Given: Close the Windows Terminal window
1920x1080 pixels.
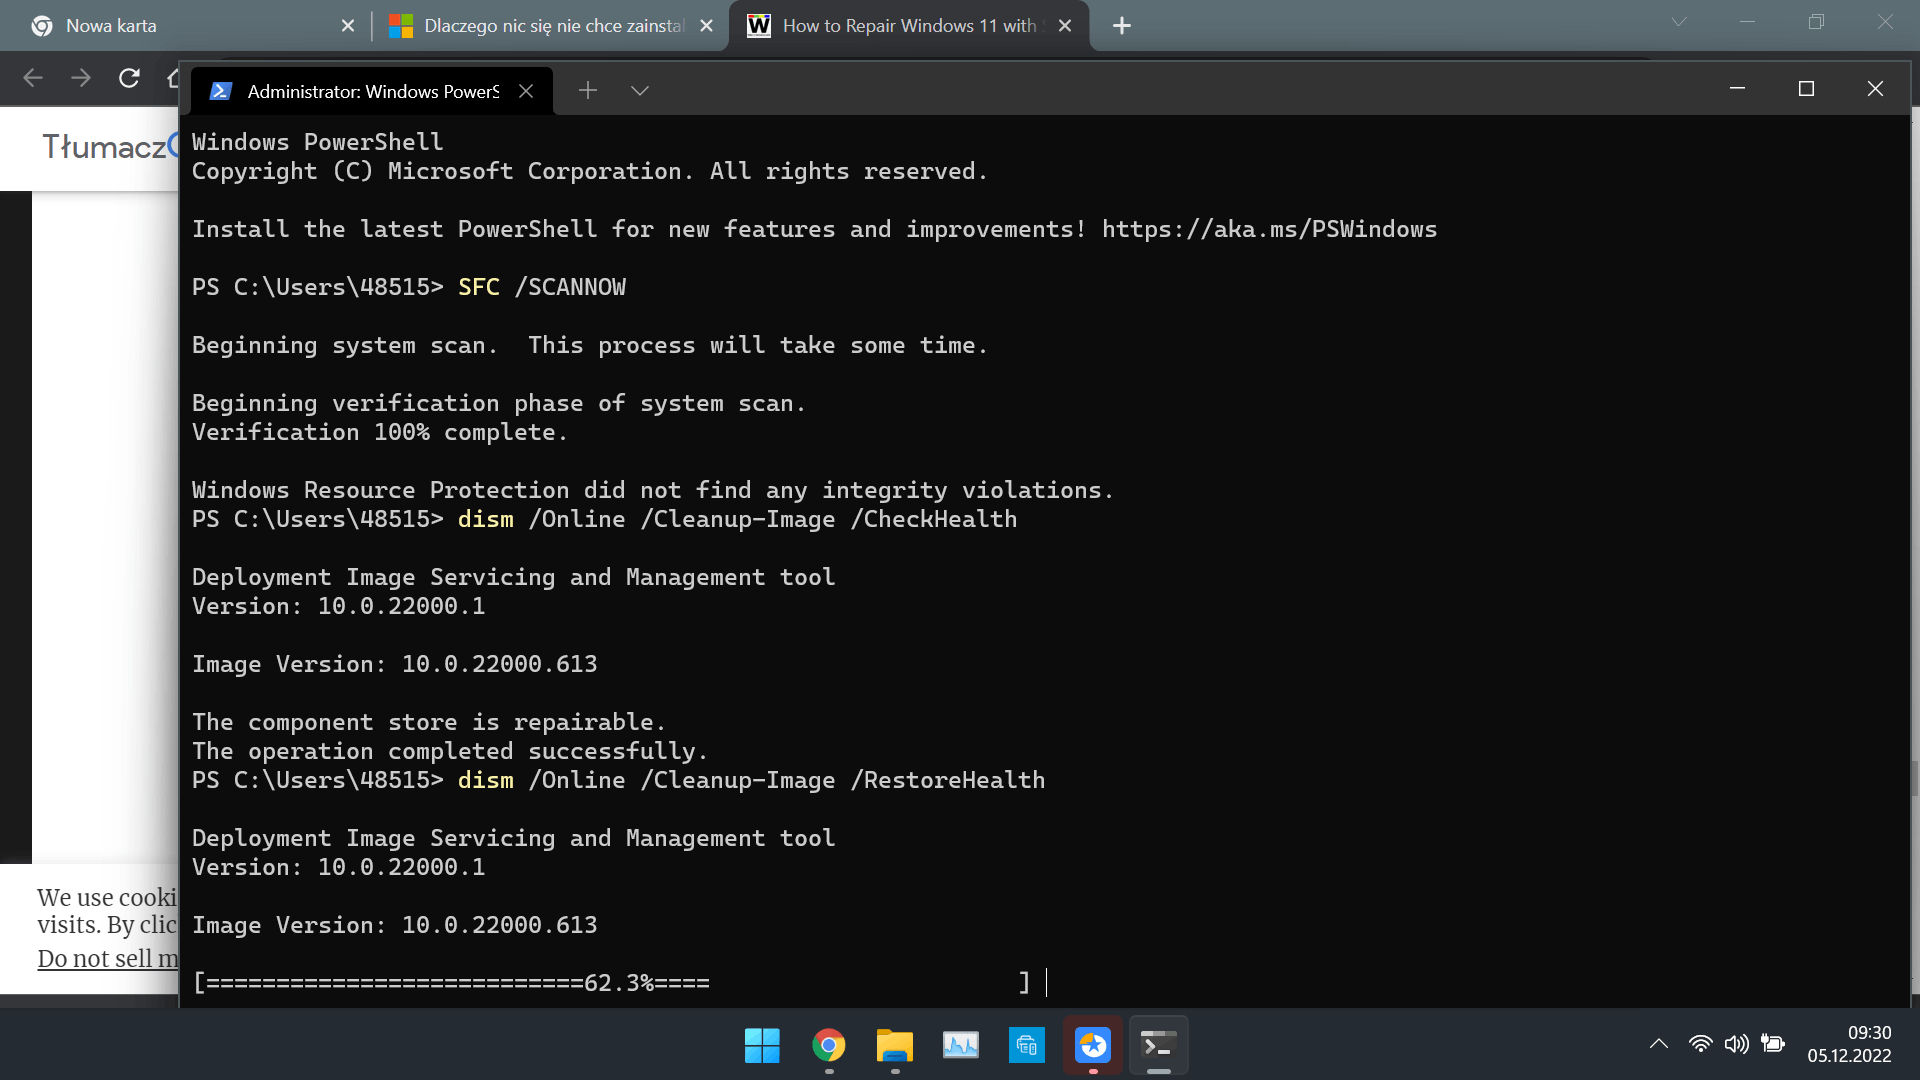Looking at the screenshot, I should click(1875, 89).
